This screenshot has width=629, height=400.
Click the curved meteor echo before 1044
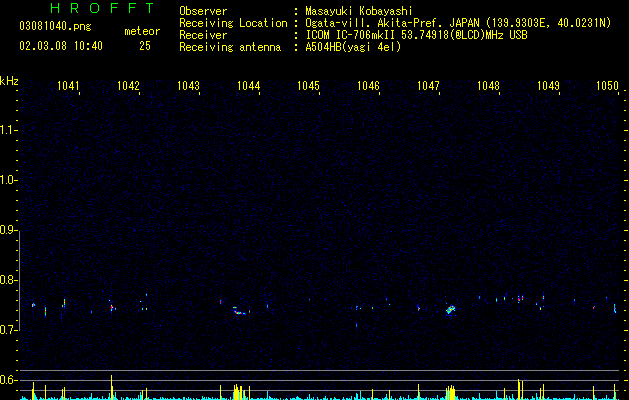point(239,311)
